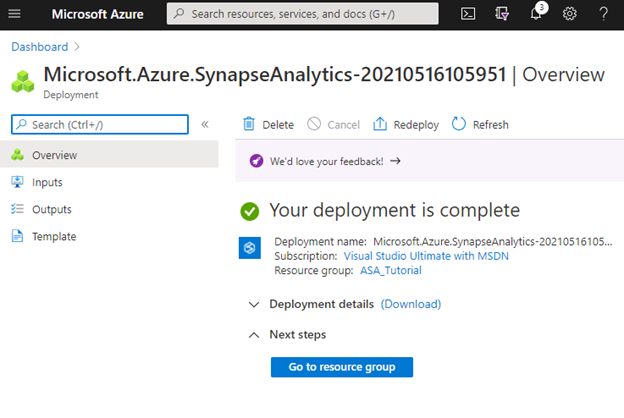This screenshot has height=418, width=624.
Task: Click the Microsoft Azure home title
Action: click(98, 14)
